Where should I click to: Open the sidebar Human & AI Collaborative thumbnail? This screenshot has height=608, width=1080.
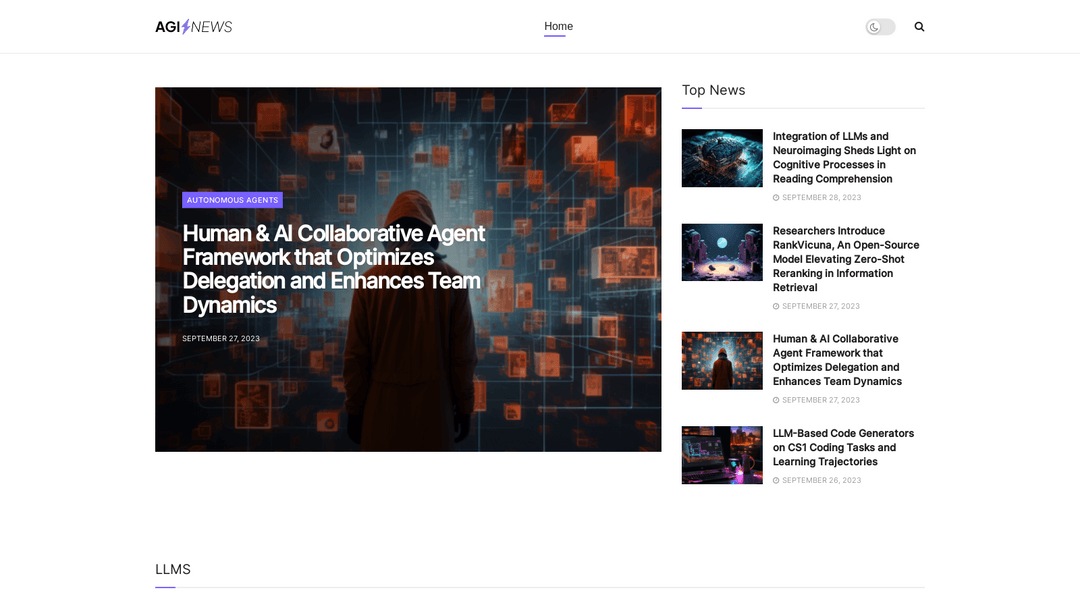(722, 361)
